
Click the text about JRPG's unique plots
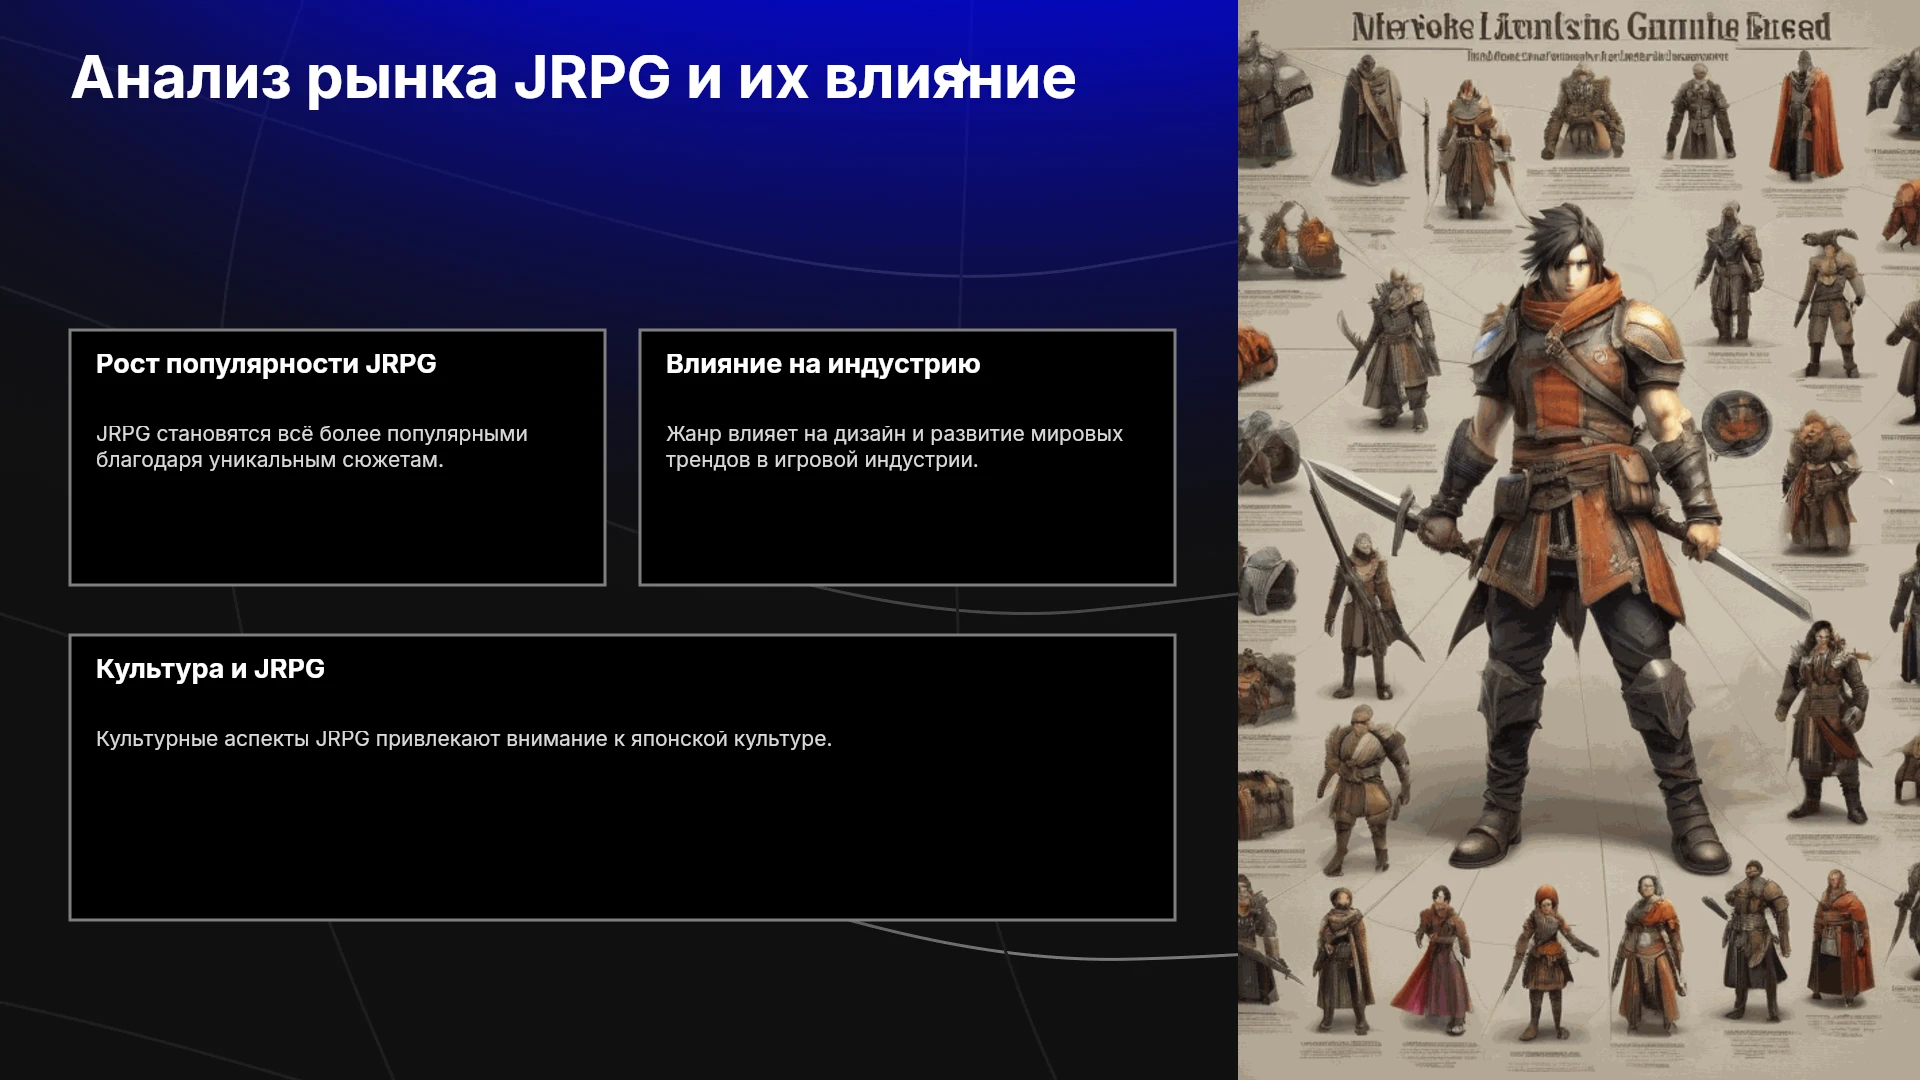[x=312, y=447]
